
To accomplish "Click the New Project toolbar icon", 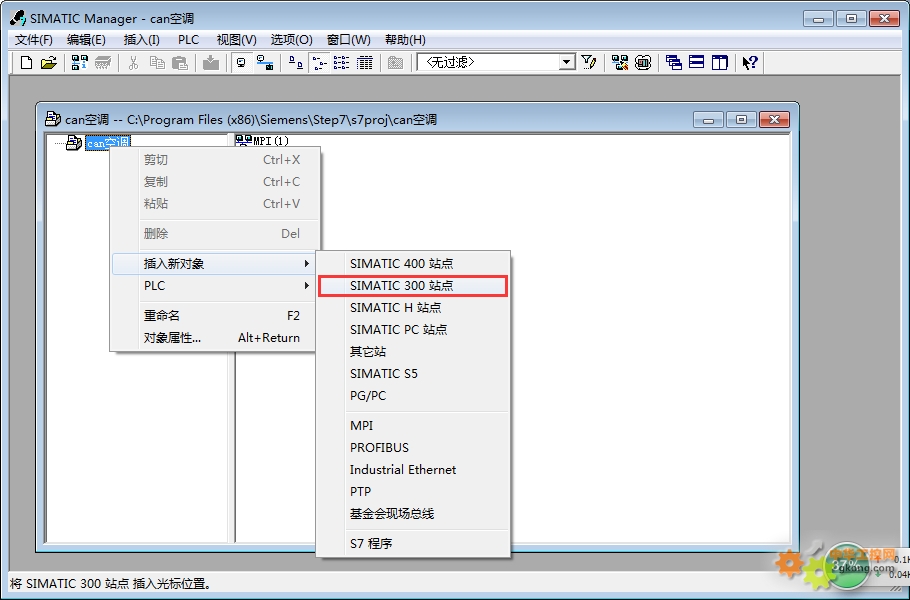I will coord(26,63).
